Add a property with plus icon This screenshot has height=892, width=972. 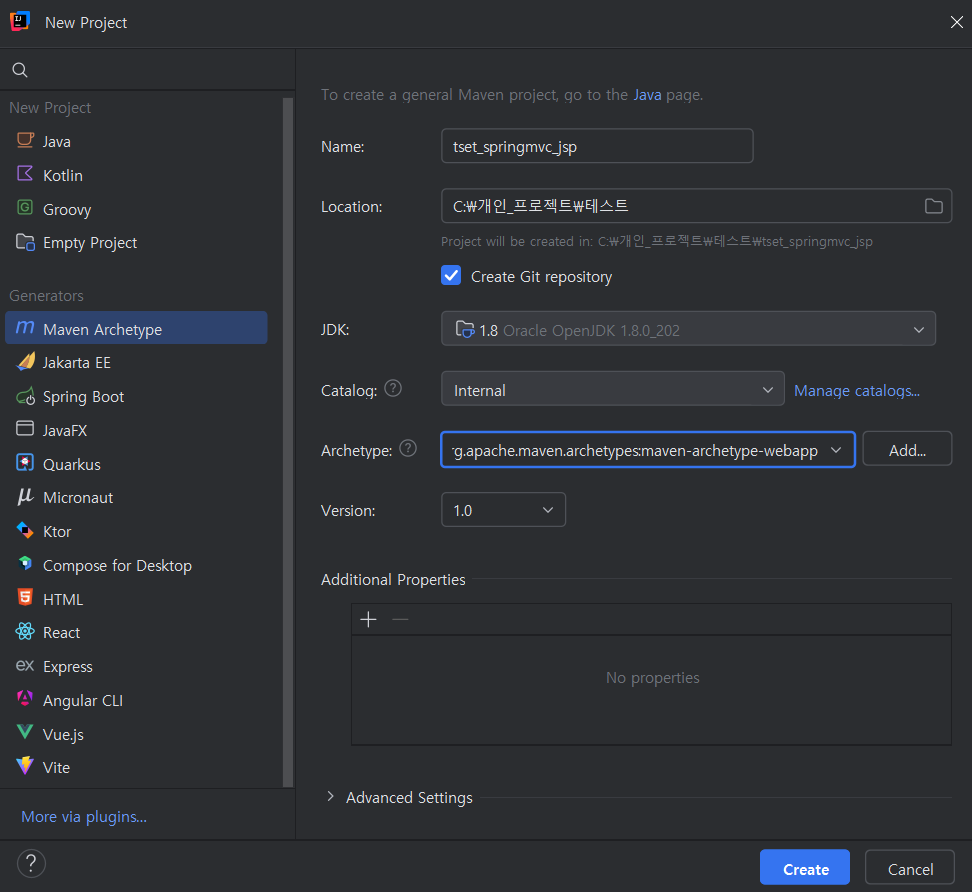pyautogui.click(x=368, y=619)
